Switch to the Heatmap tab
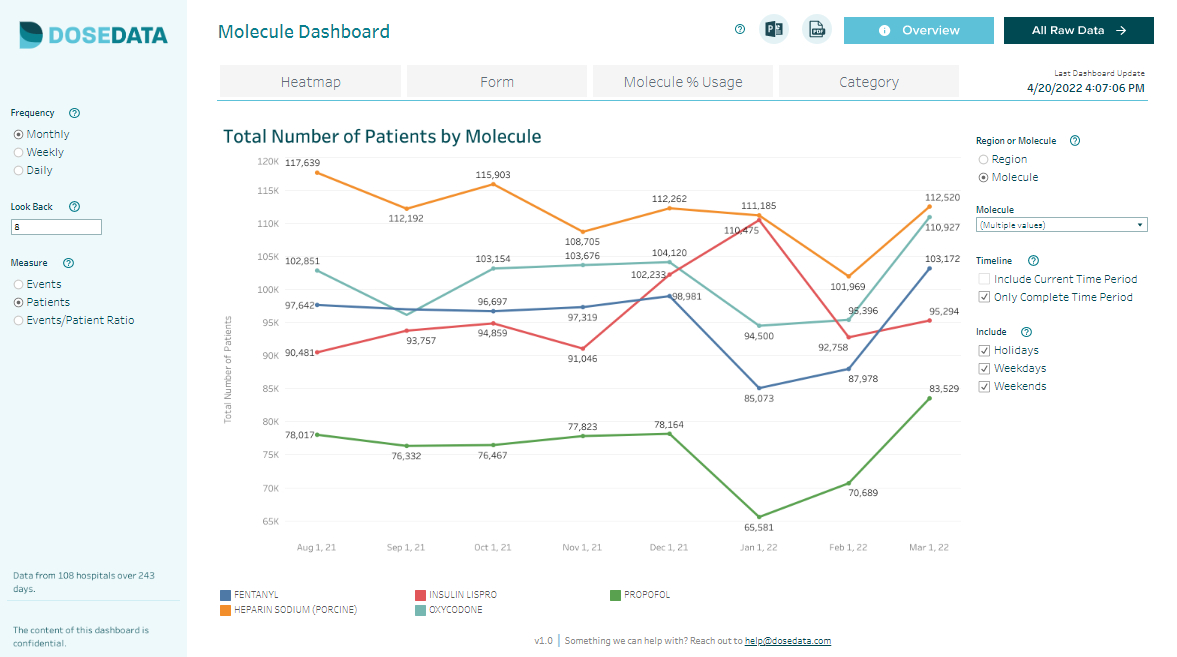This screenshot has width=1177, height=657. (310, 82)
